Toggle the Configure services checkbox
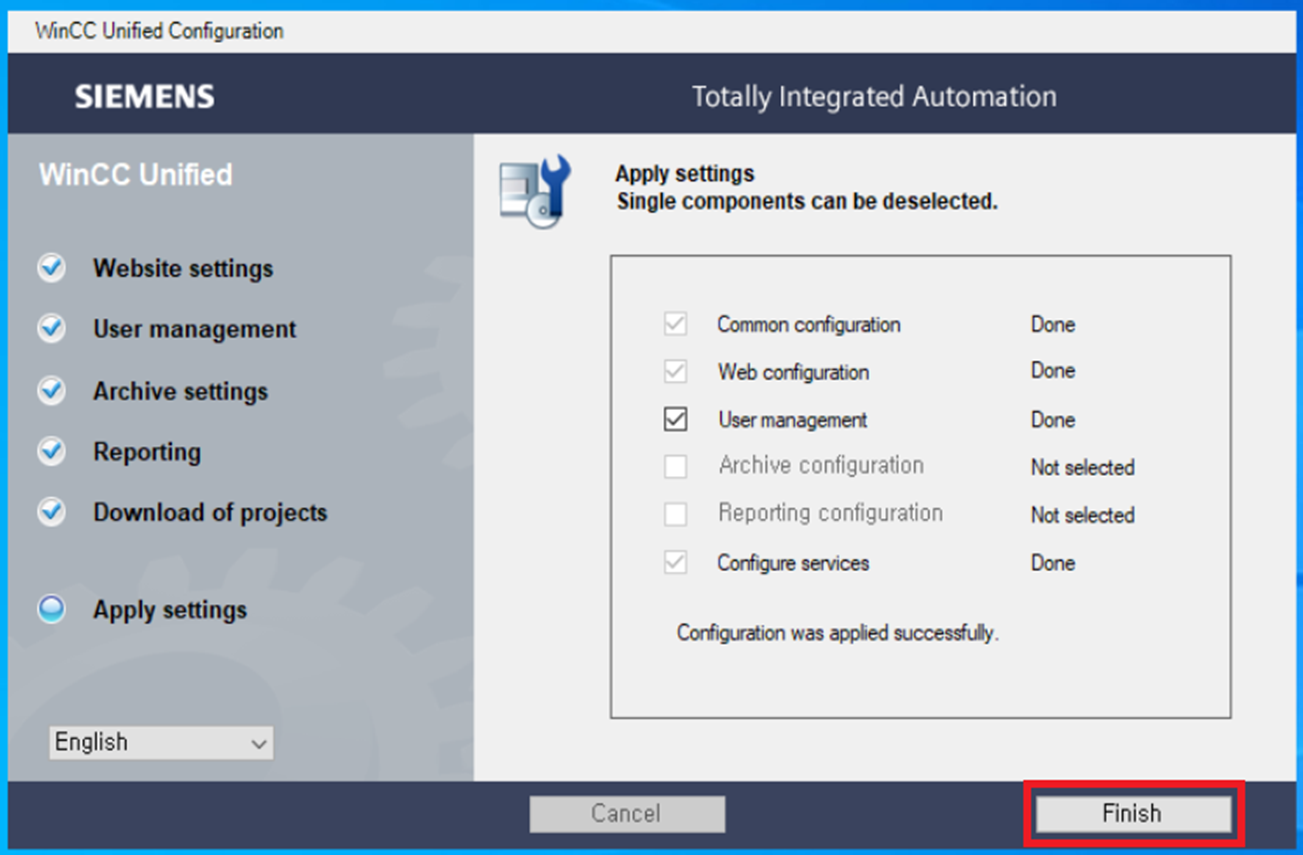Screen dimensions: 1303x855 pyautogui.click(x=676, y=562)
